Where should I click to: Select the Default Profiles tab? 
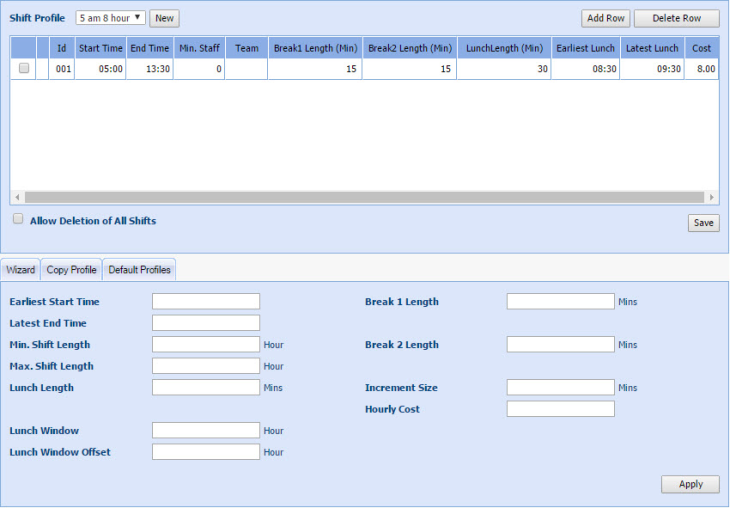[x=139, y=270]
